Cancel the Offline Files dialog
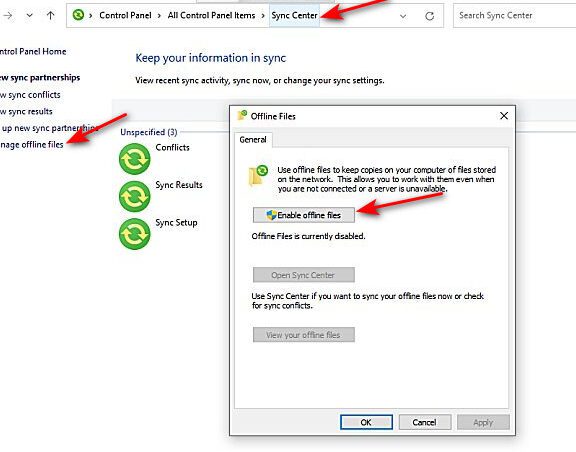576x452 pixels. tap(425, 422)
